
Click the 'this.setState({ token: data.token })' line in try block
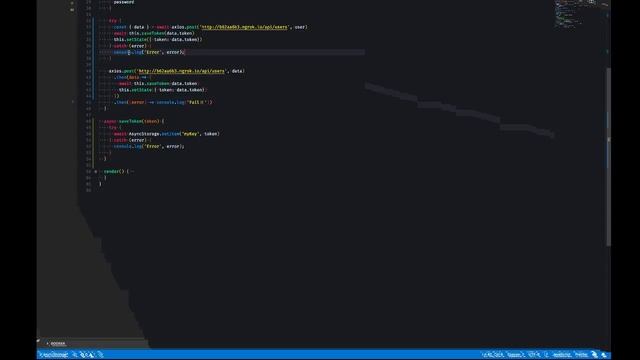(158, 40)
